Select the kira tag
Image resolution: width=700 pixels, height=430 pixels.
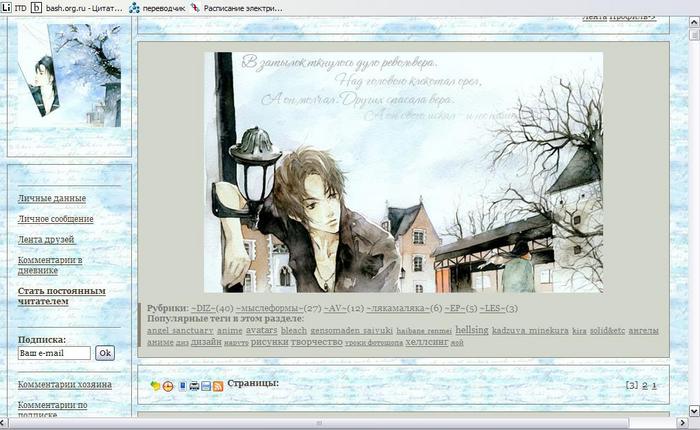click(579, 331)
